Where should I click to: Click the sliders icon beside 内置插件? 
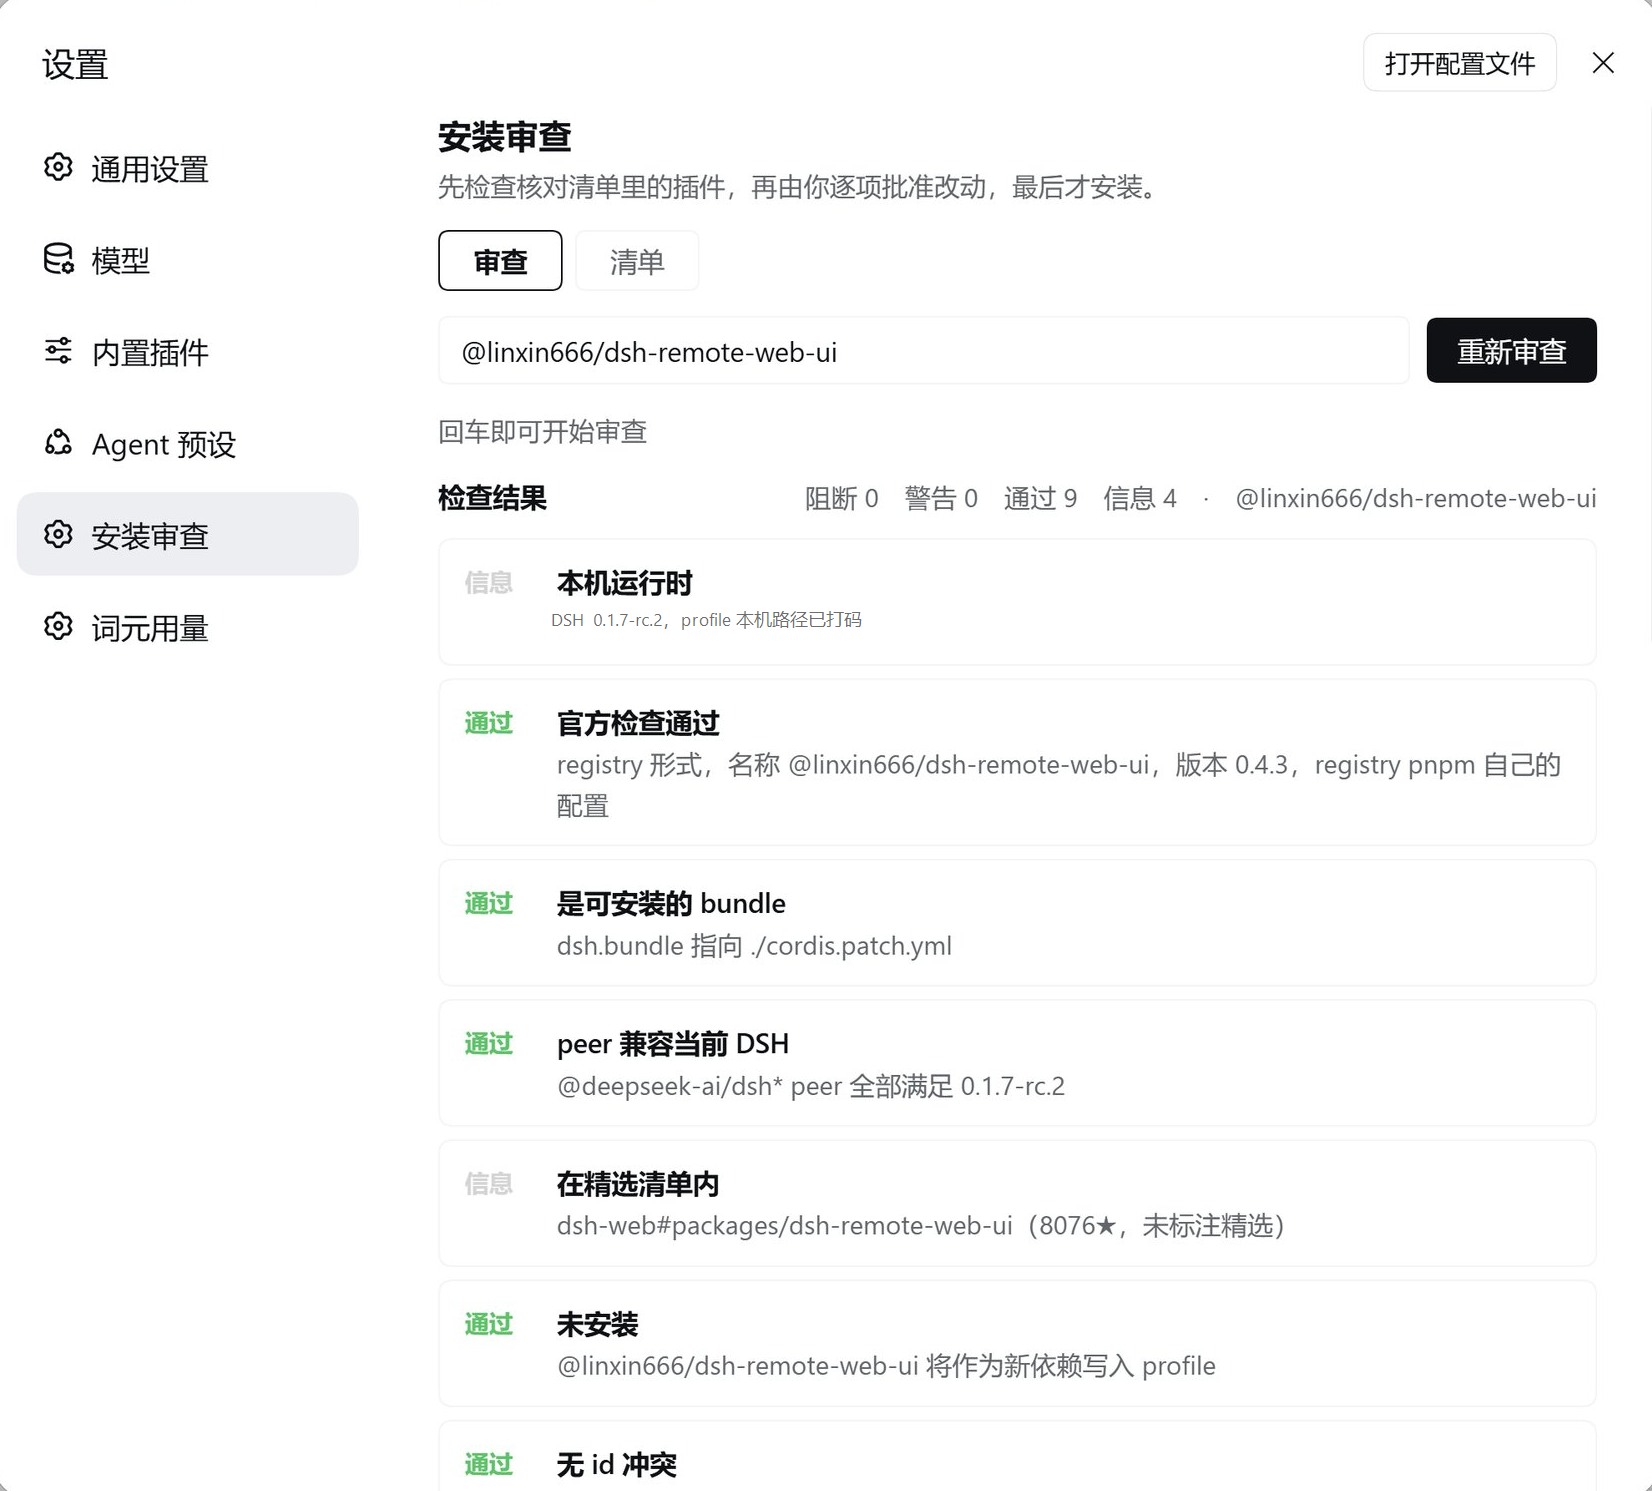click(x=58, y=351)
